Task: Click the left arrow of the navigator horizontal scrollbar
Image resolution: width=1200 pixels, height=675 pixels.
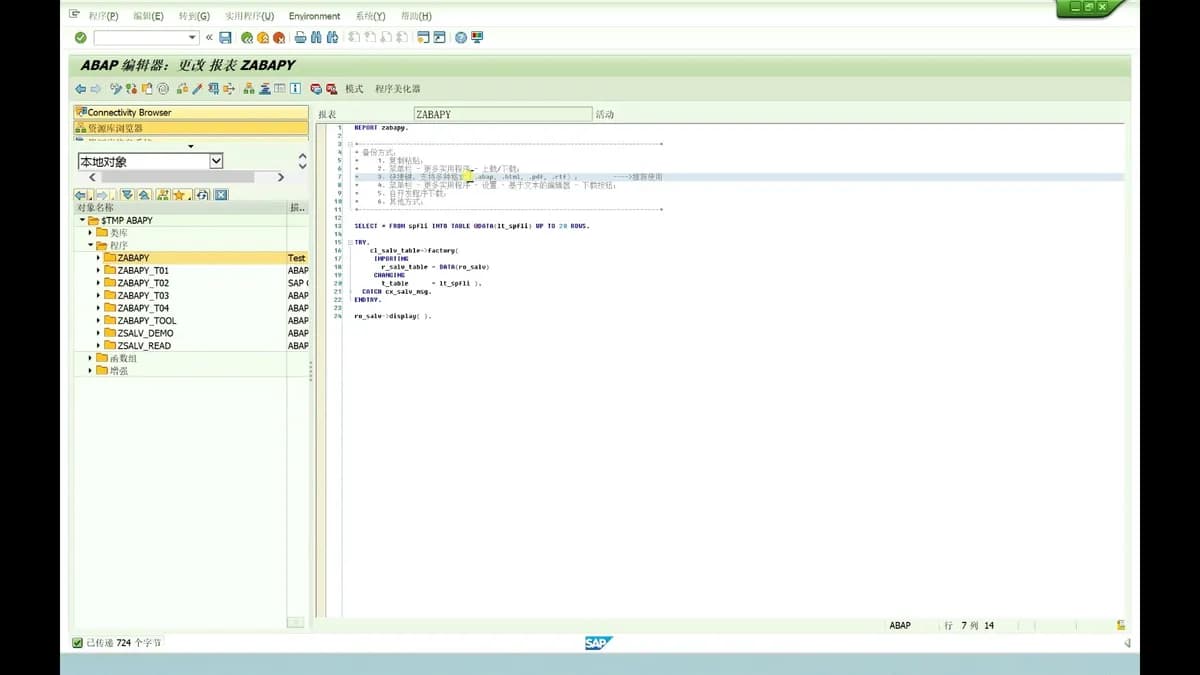Action: [x=92, y=177]
